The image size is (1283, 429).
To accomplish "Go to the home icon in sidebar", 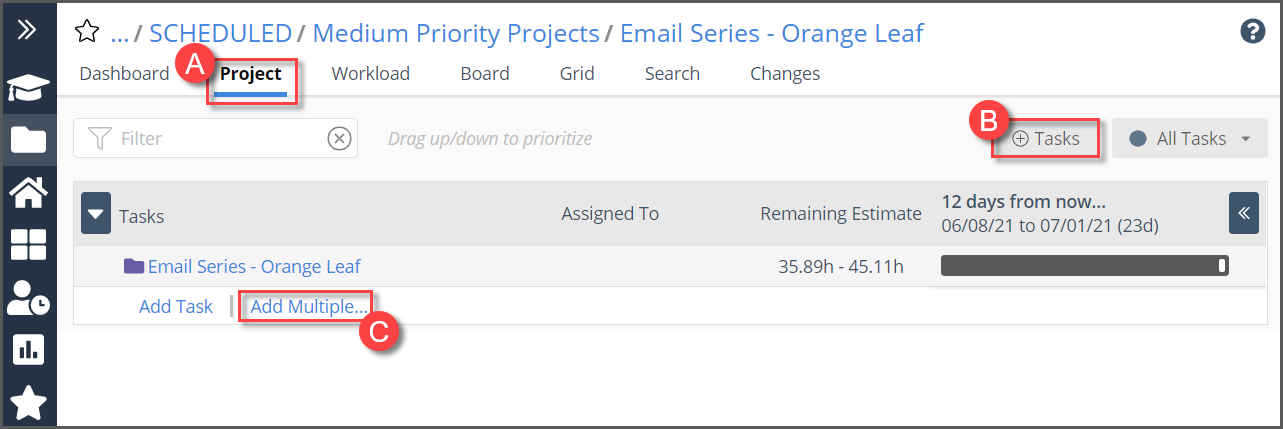I will coord(28,192).
